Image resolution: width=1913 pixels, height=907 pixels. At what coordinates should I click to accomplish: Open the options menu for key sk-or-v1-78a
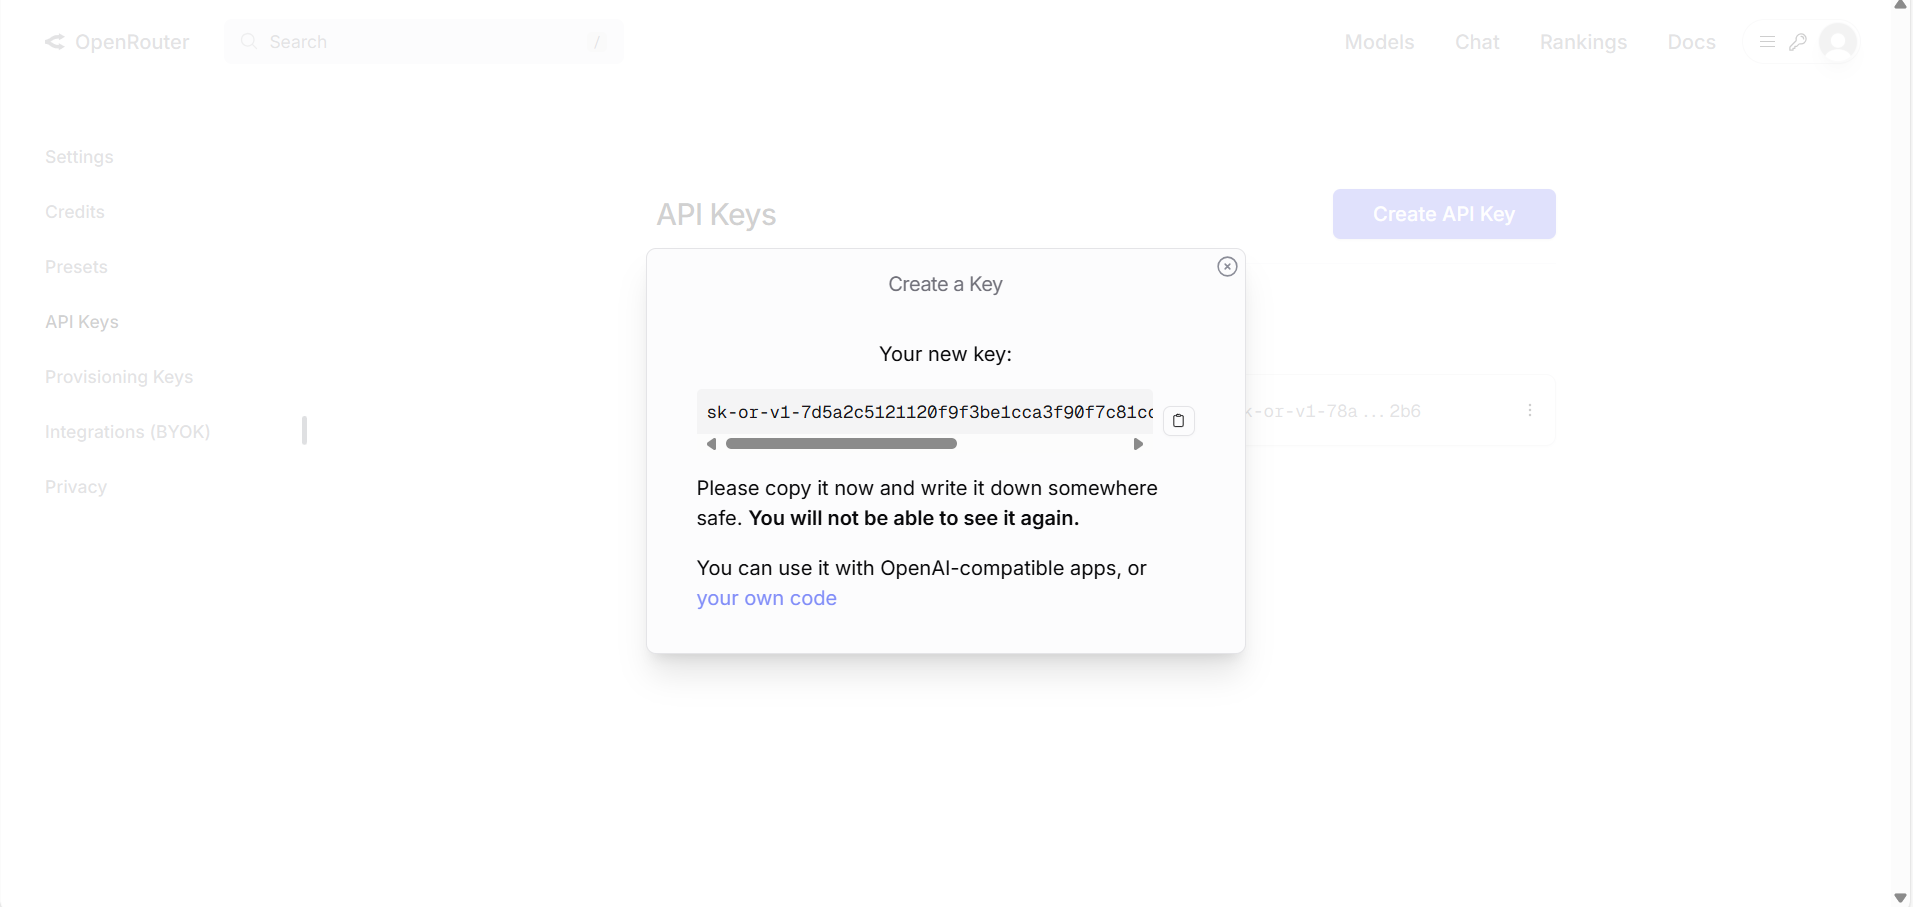(1530, 410)
